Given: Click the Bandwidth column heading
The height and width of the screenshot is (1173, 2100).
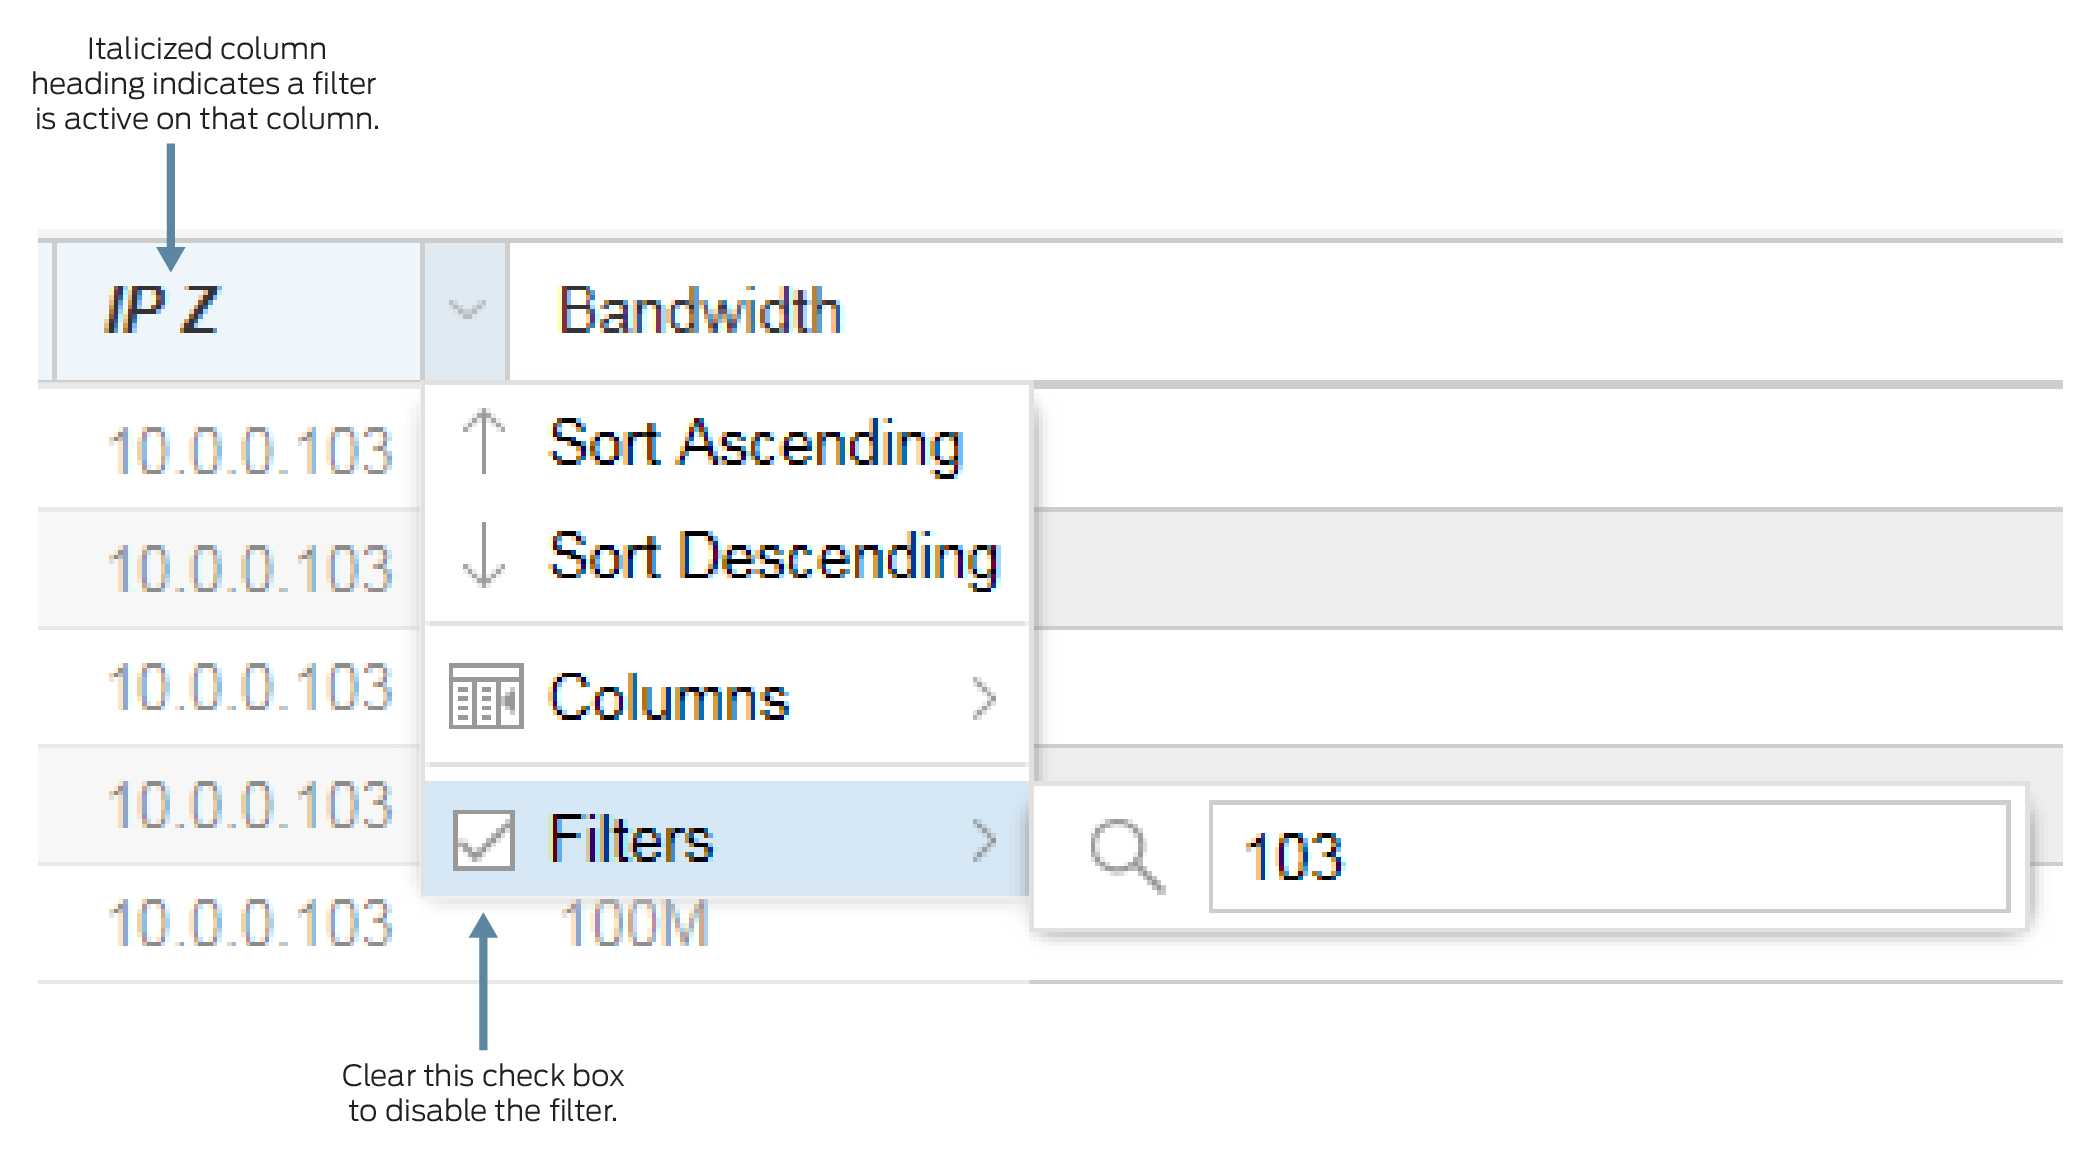Looking at the screenshot, I should (x=700, y=311).
